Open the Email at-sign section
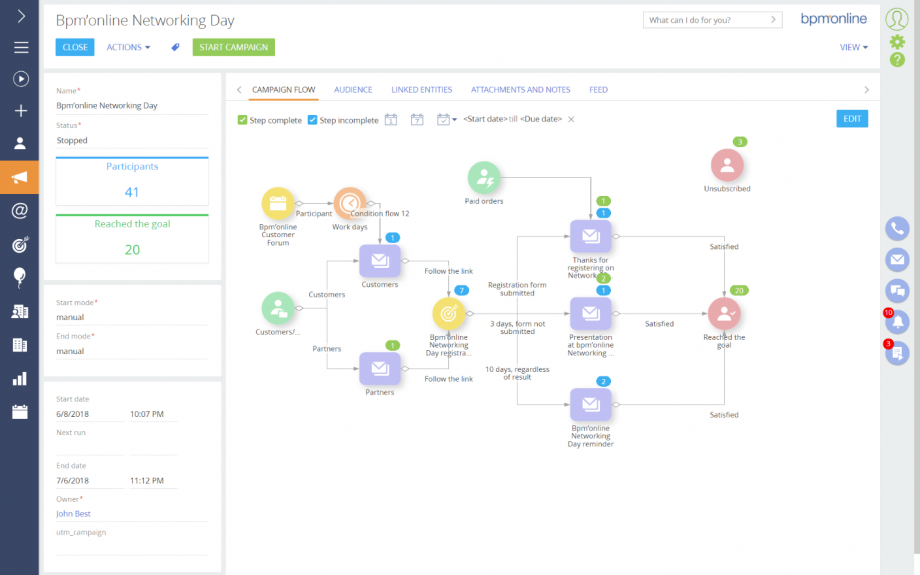This screenshot has height=575, width=920. (20, 210)
